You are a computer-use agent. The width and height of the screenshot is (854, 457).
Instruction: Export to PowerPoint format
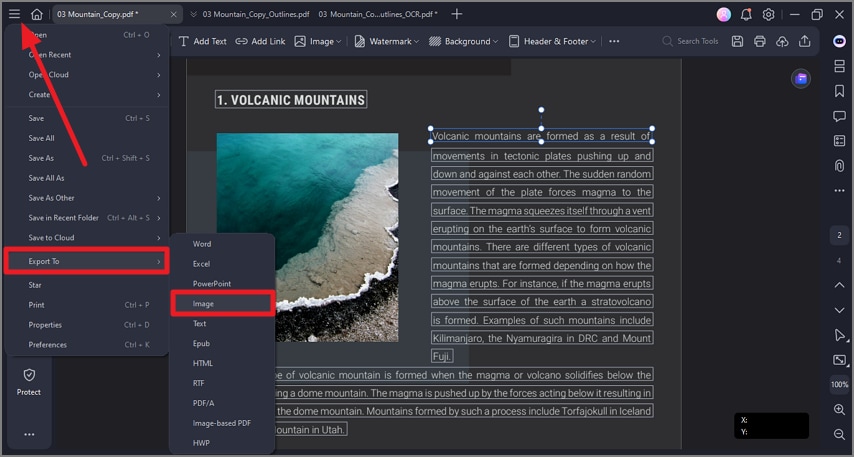222,284
